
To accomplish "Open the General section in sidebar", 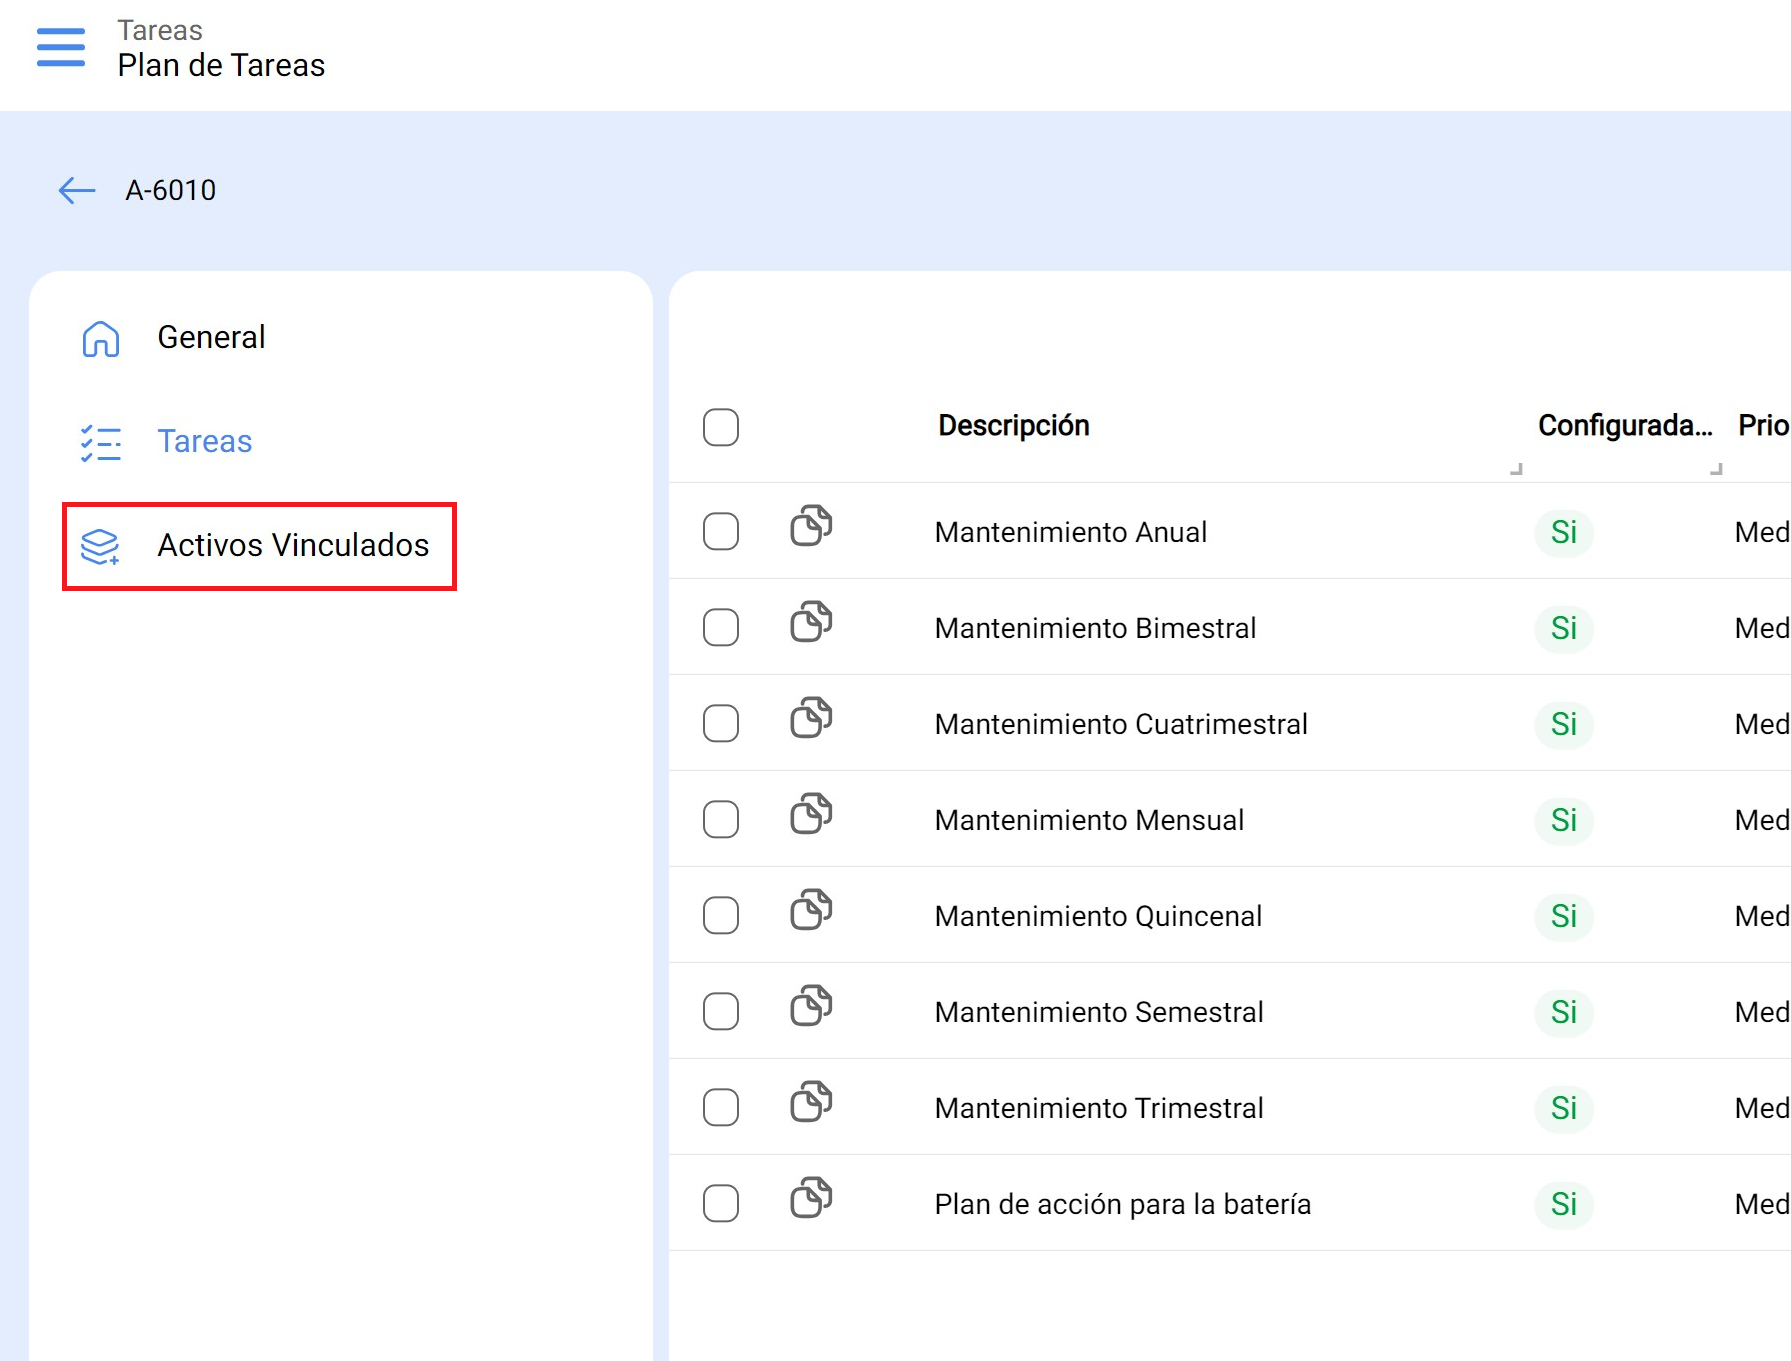I will (x=211, y=338).
